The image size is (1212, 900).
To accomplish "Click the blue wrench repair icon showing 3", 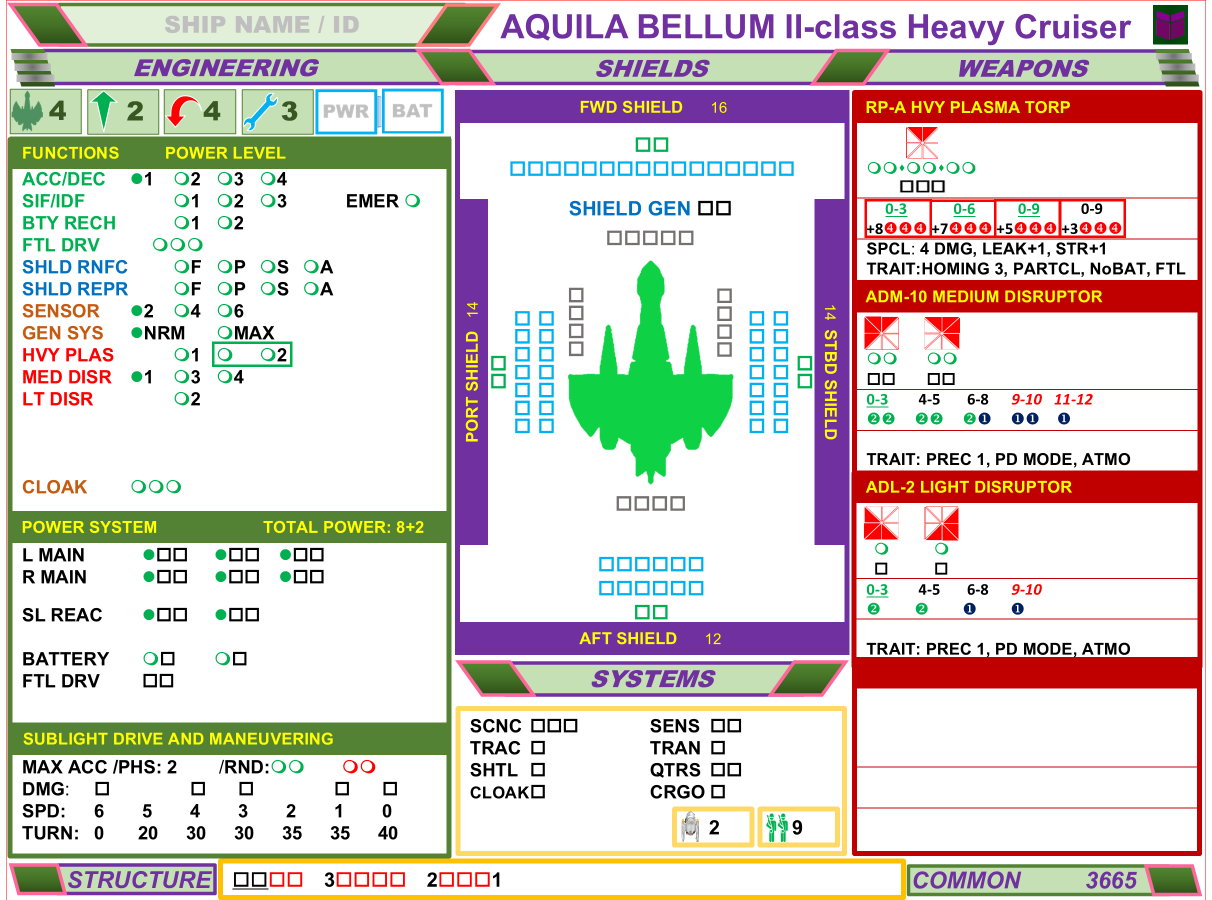I will [x=259, y=111].
